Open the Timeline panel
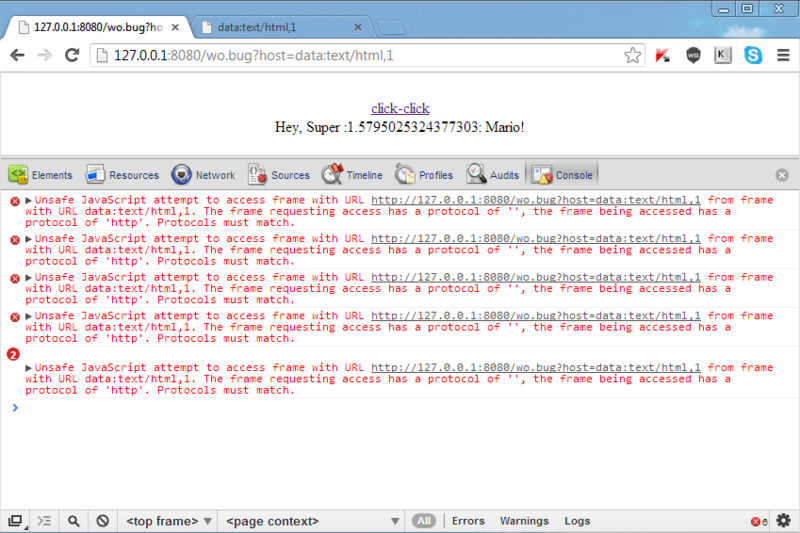Screen dimensions: 800x533 352,175
